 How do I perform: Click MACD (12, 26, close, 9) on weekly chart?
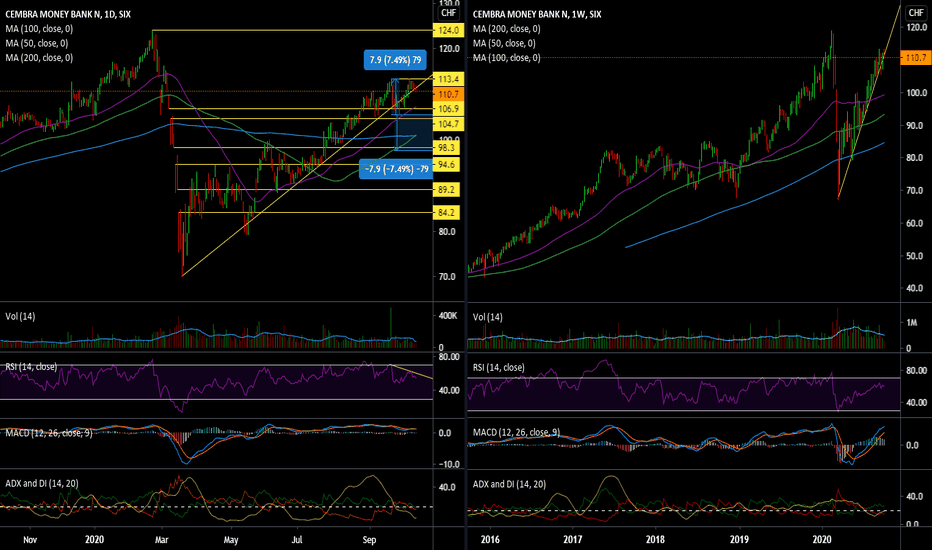coord(517,432)
